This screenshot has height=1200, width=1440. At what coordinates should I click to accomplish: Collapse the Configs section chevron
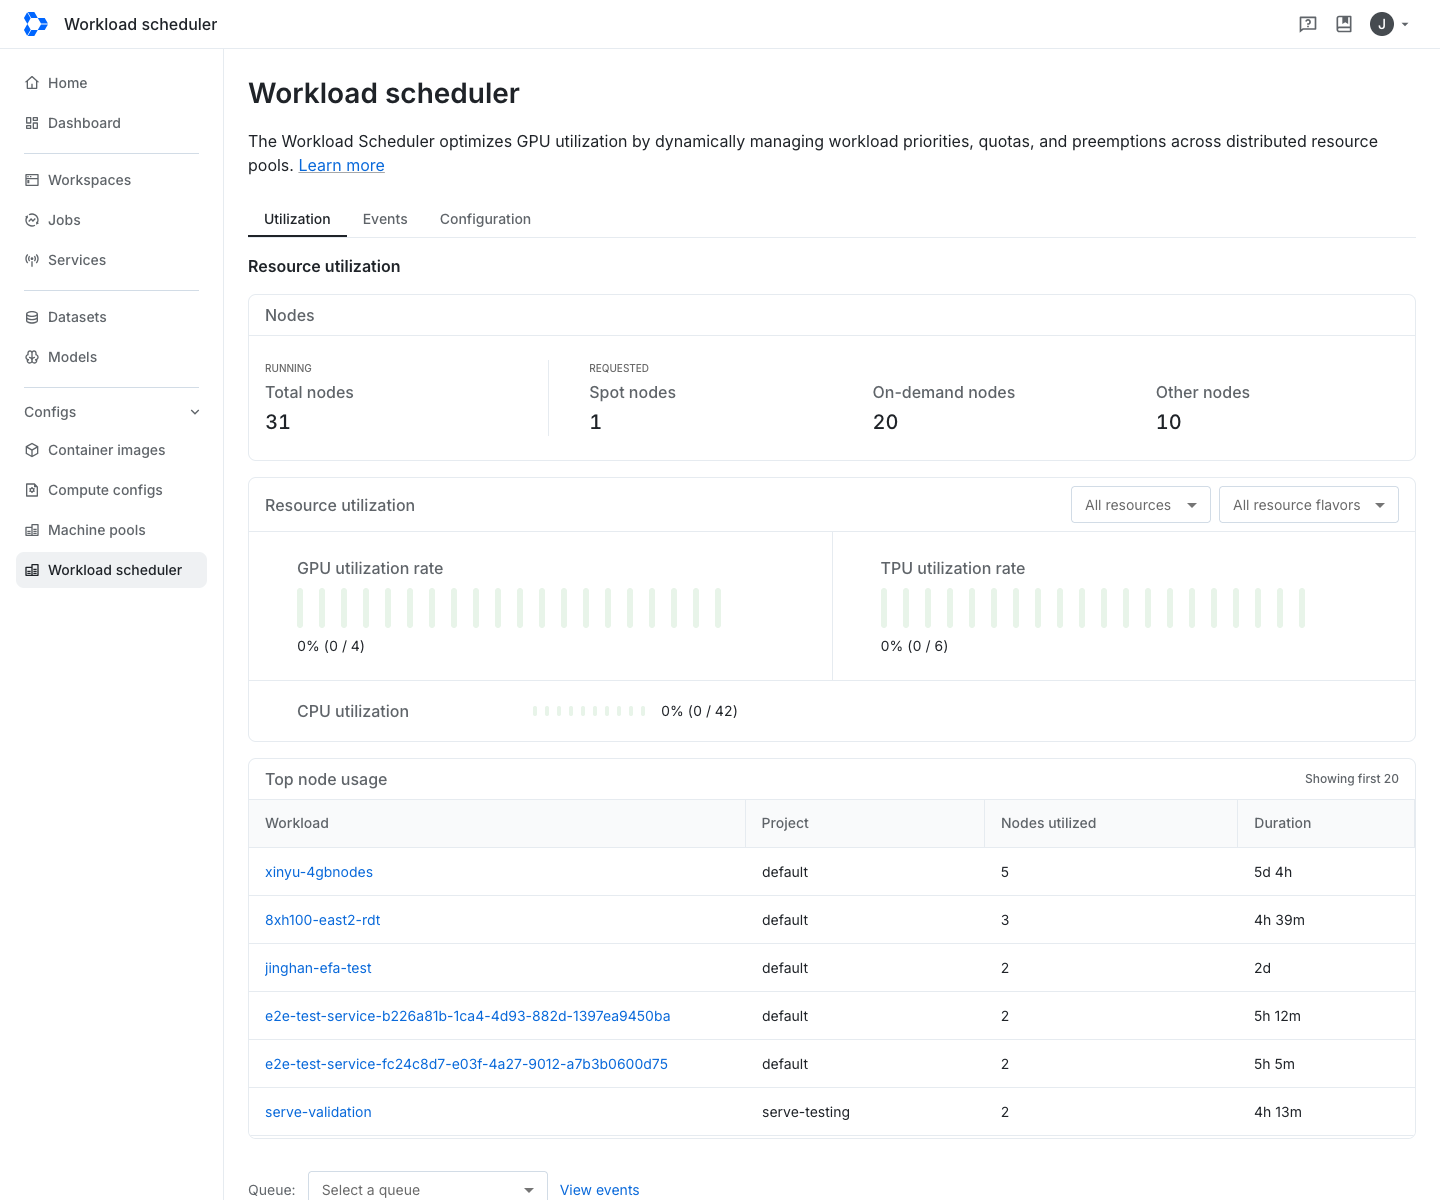(195, 412)
